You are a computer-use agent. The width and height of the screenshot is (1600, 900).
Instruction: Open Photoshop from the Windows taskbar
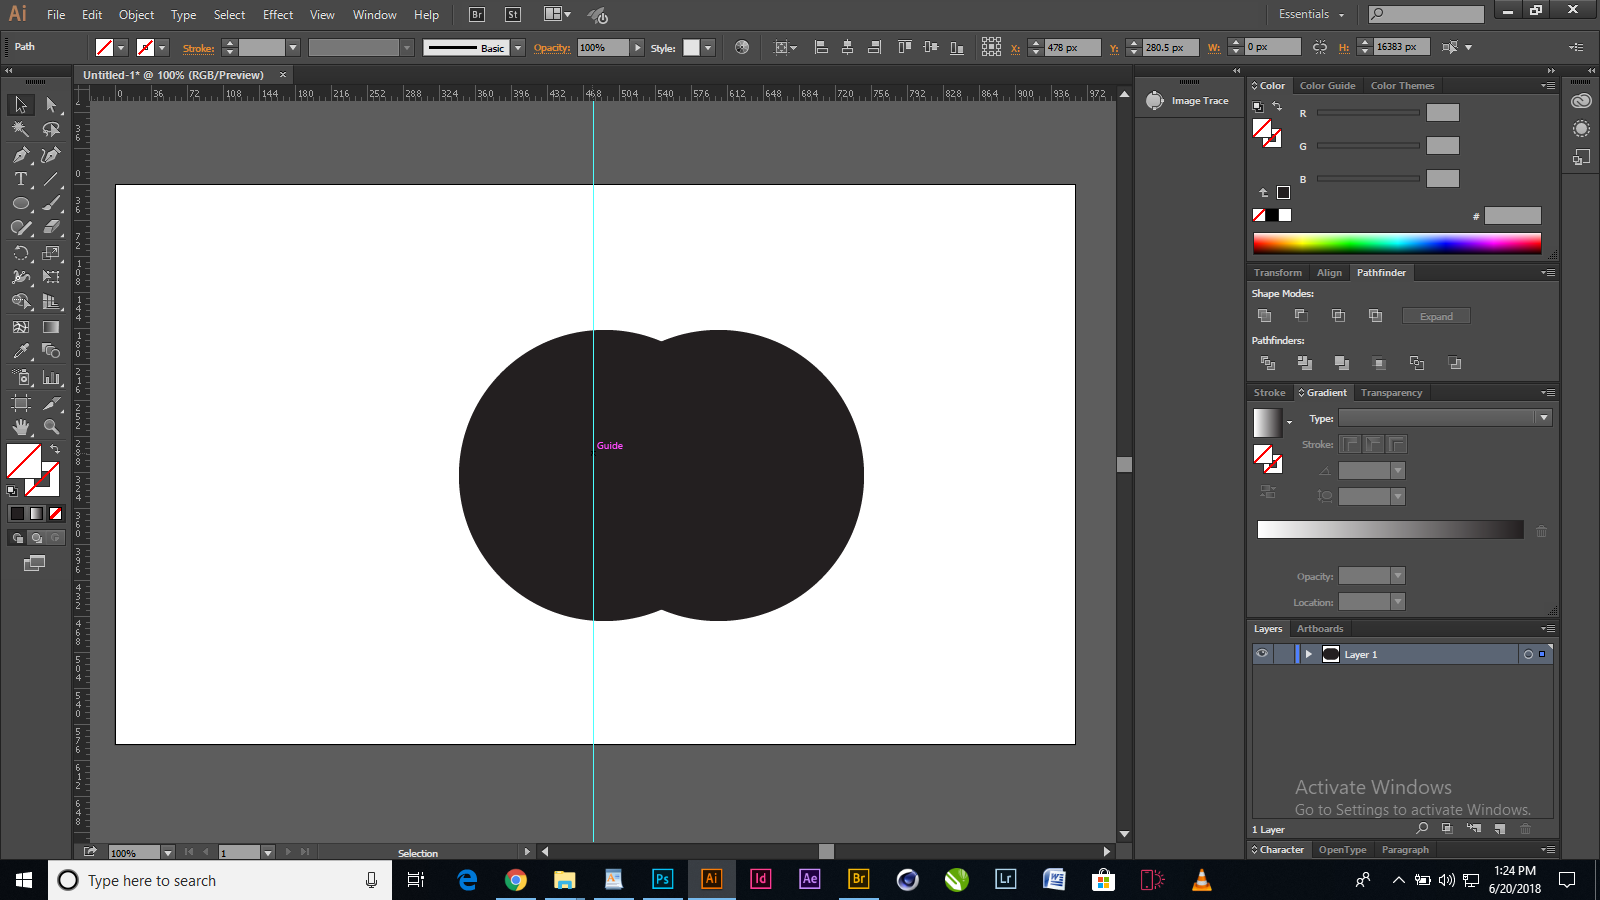coord(662,879)
